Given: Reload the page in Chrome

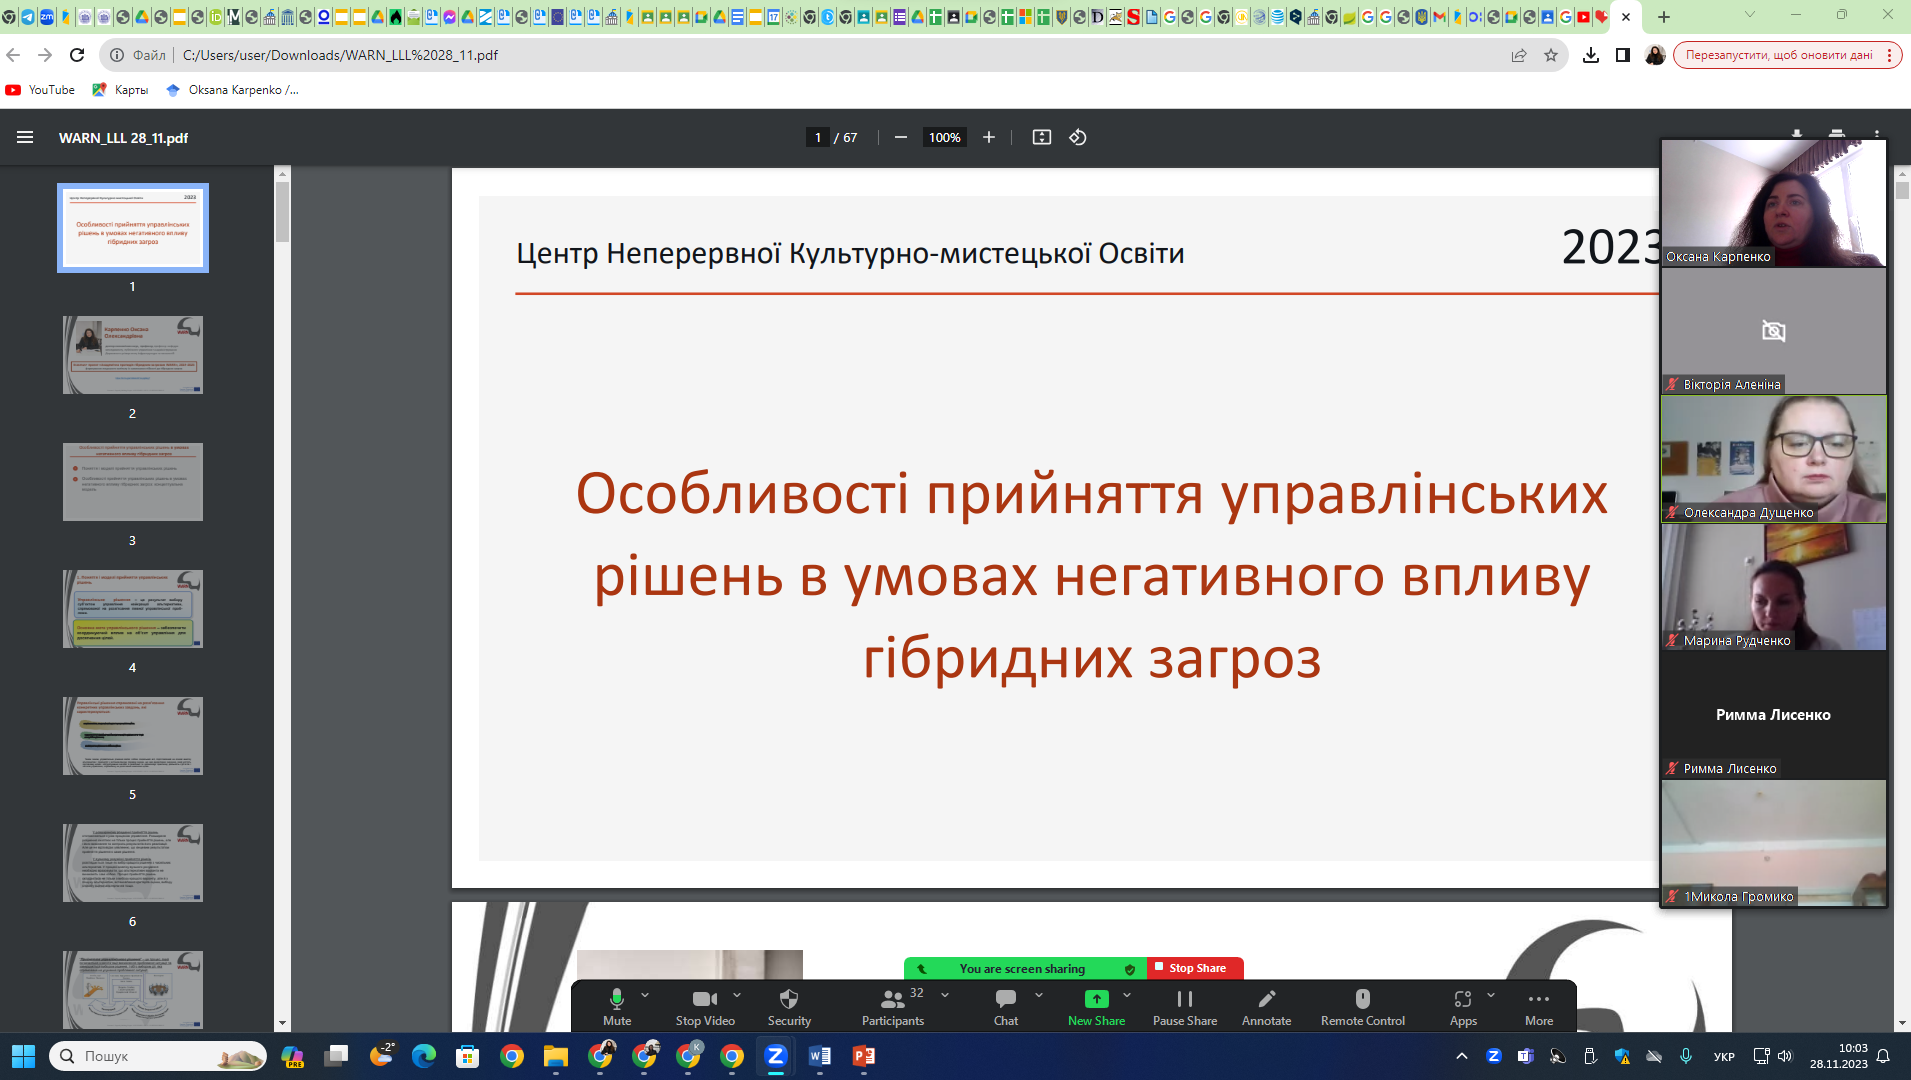Looking at the screenshot, I should coord(77,55).
